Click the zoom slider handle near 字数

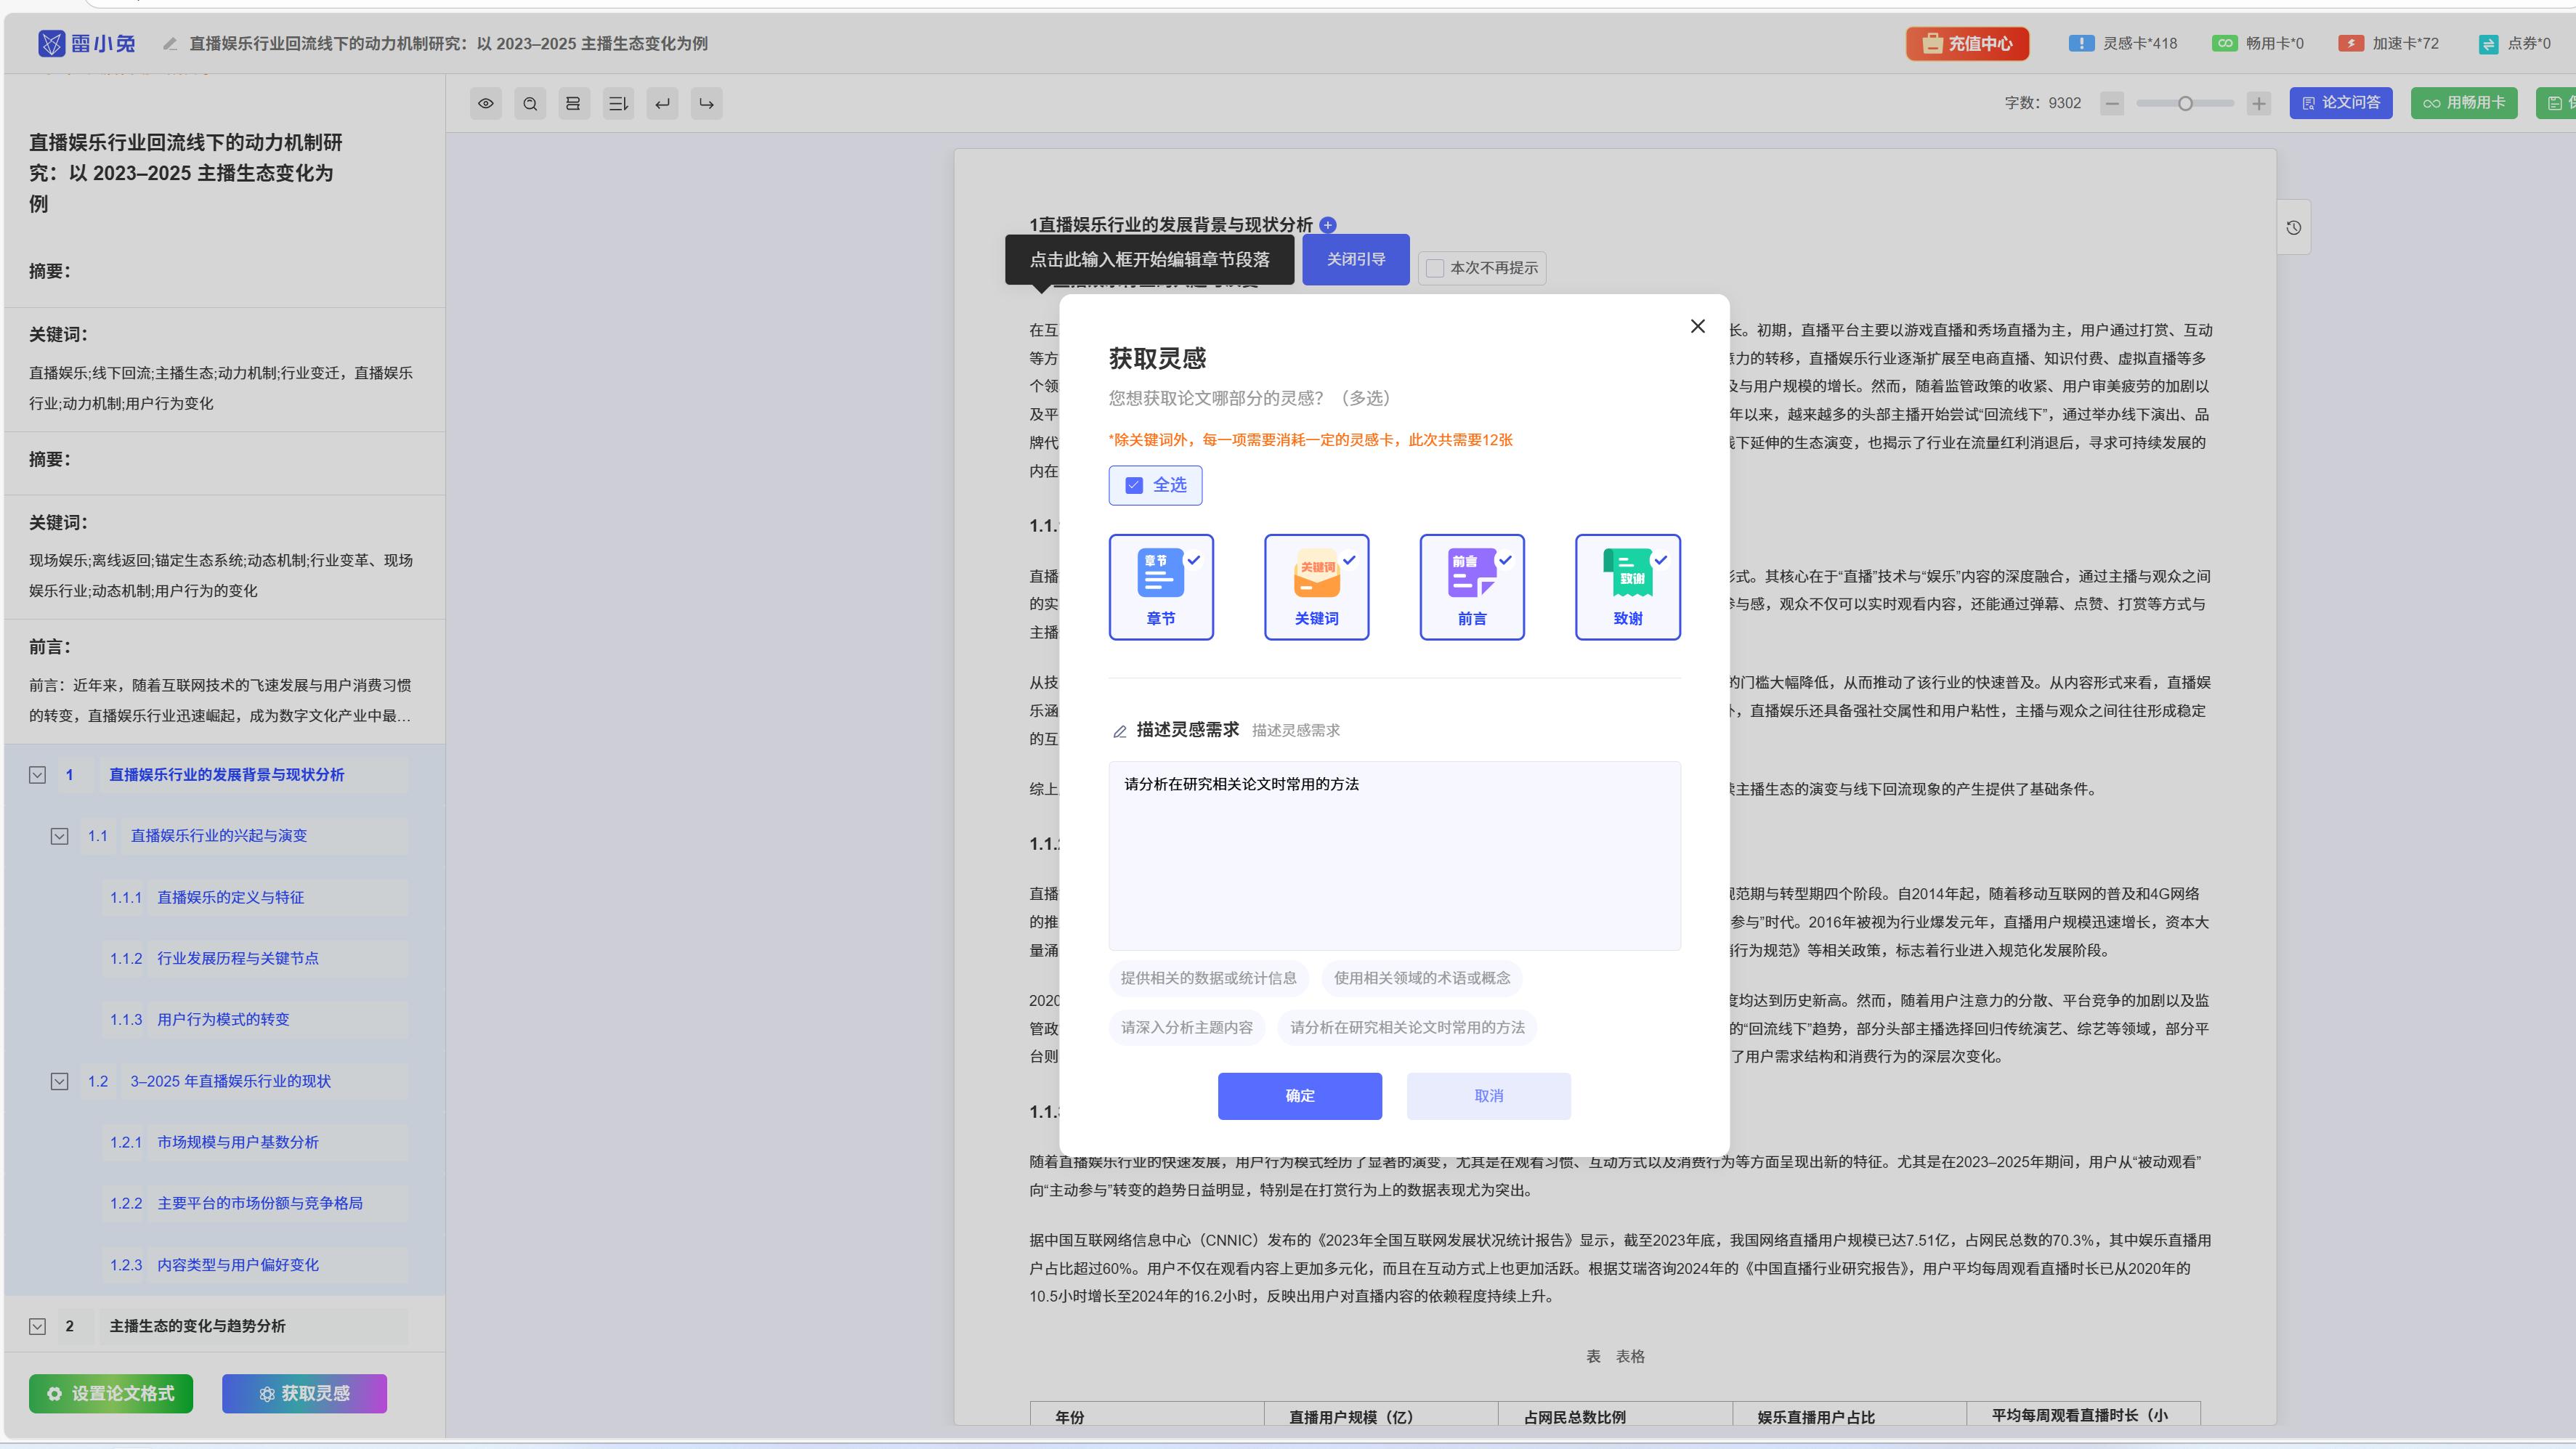pos(2185,103)
